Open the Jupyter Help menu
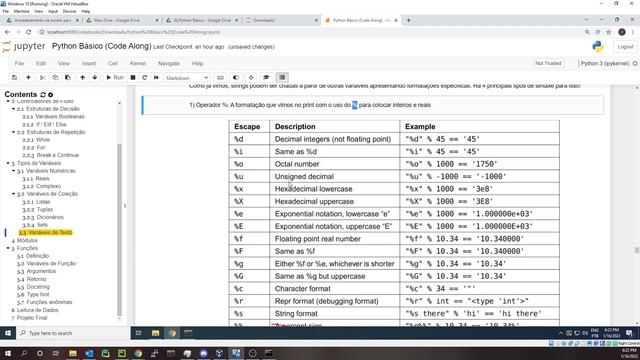 point(198,63)
